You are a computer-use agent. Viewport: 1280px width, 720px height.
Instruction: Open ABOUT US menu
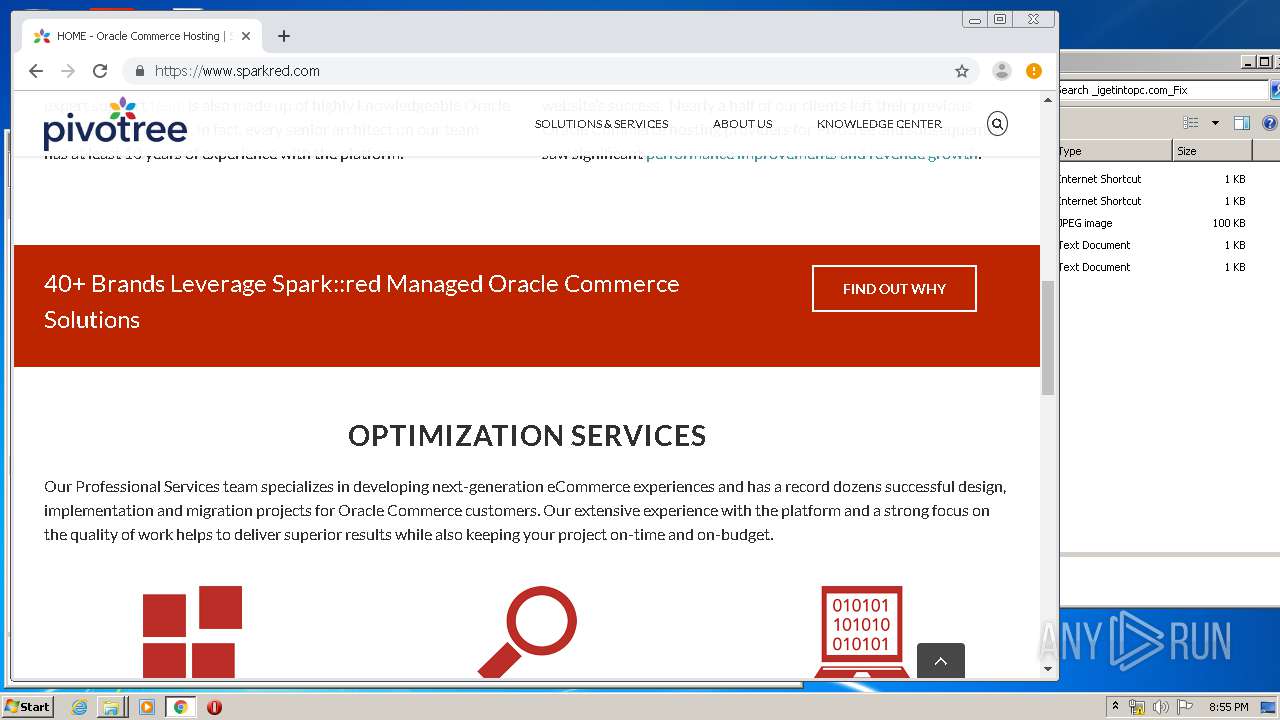pyautogui.click(x=743, y=124)
